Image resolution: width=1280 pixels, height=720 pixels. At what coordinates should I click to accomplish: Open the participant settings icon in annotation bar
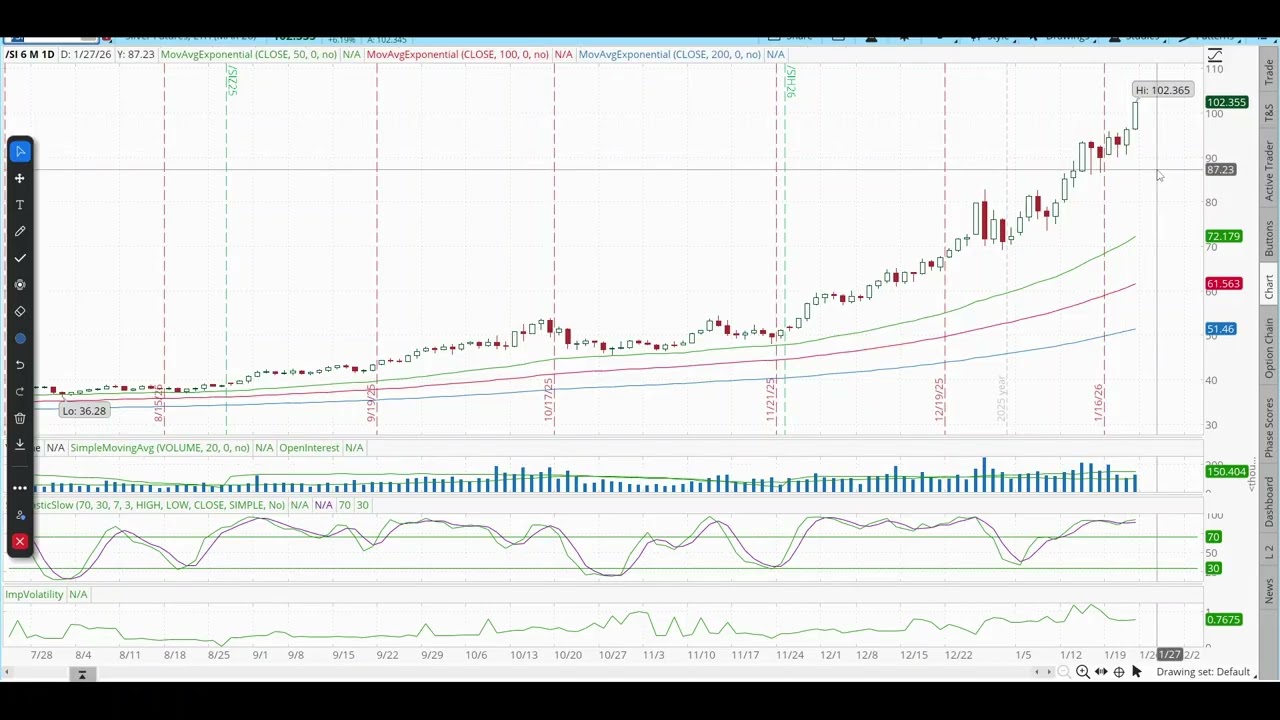click(20, 515)
